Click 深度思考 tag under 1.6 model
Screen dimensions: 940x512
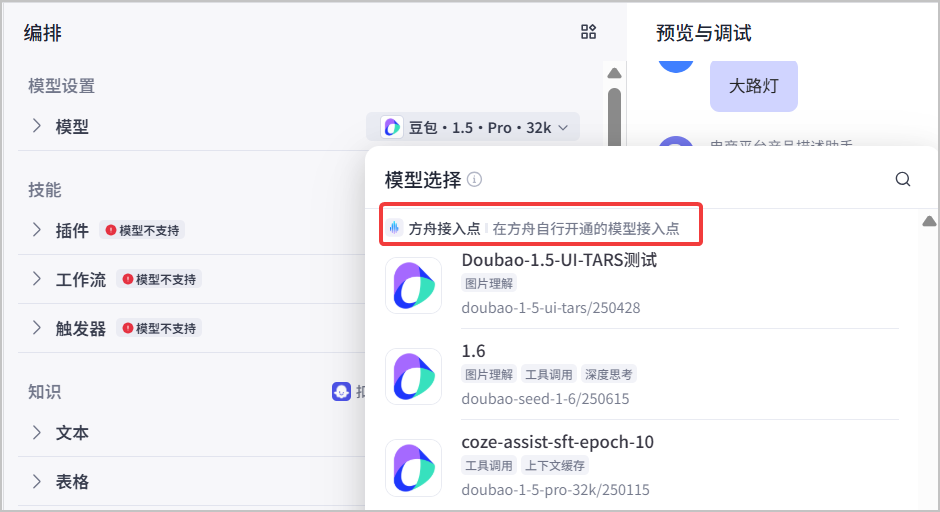click(x=608, y=375)
